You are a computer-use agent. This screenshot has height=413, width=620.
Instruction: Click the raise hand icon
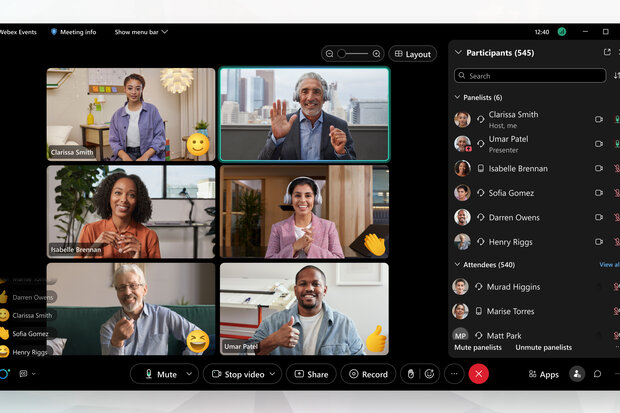click(411, 374)
